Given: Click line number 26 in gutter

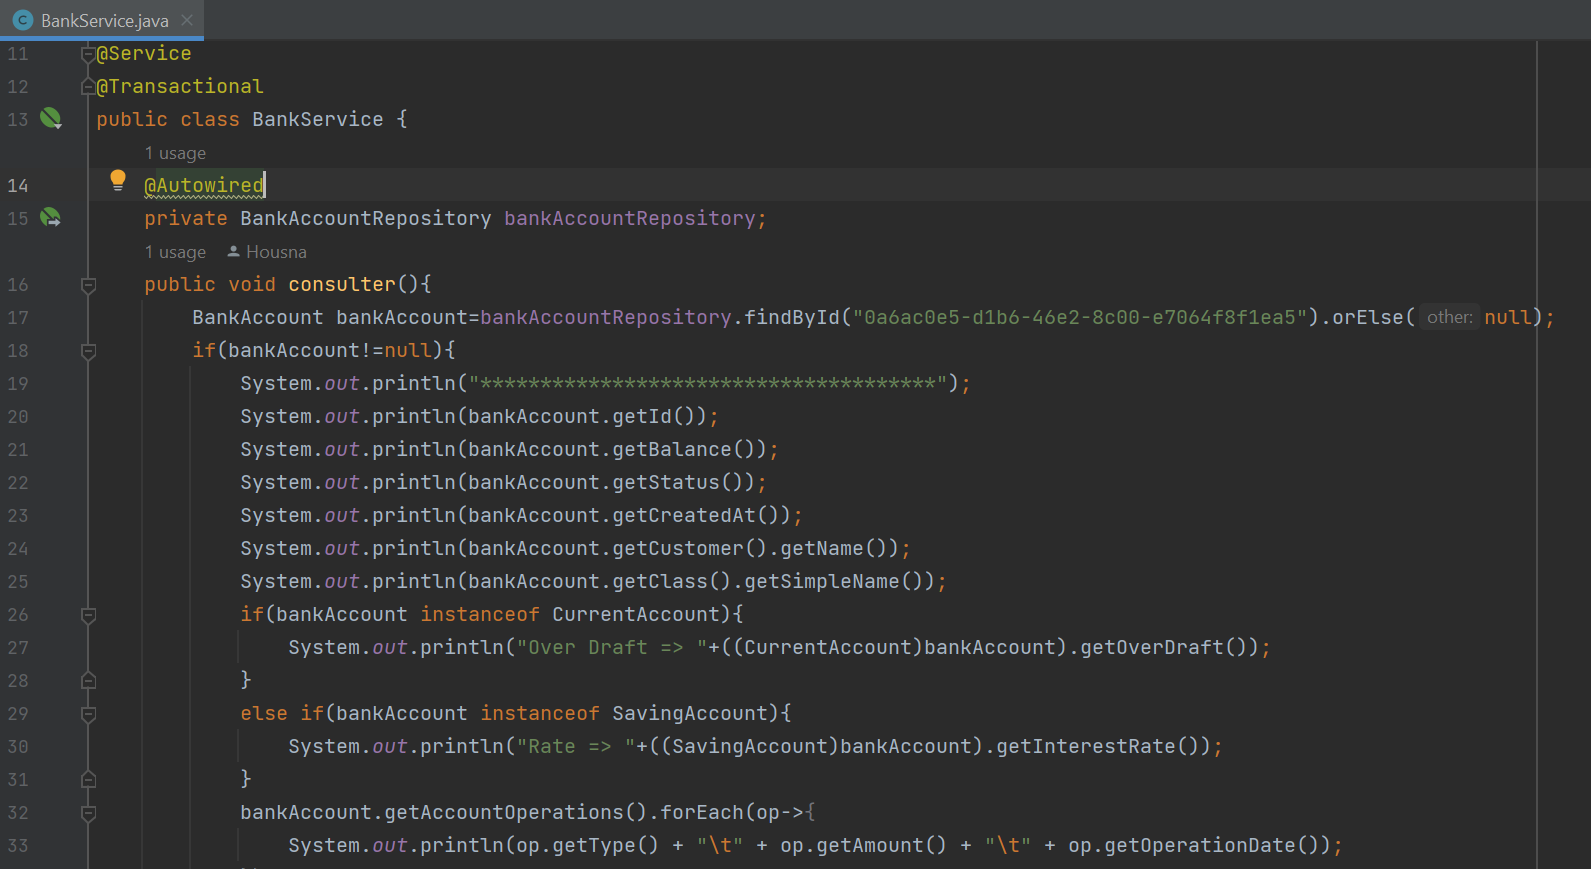Looking at the screenshot, I should click(x=18, y=614).
